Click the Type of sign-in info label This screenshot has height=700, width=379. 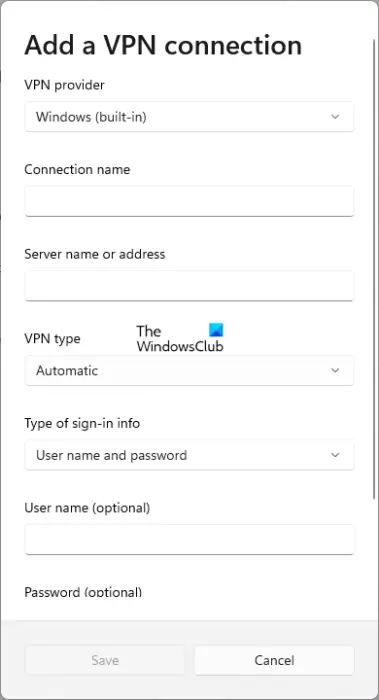point(82,423)
